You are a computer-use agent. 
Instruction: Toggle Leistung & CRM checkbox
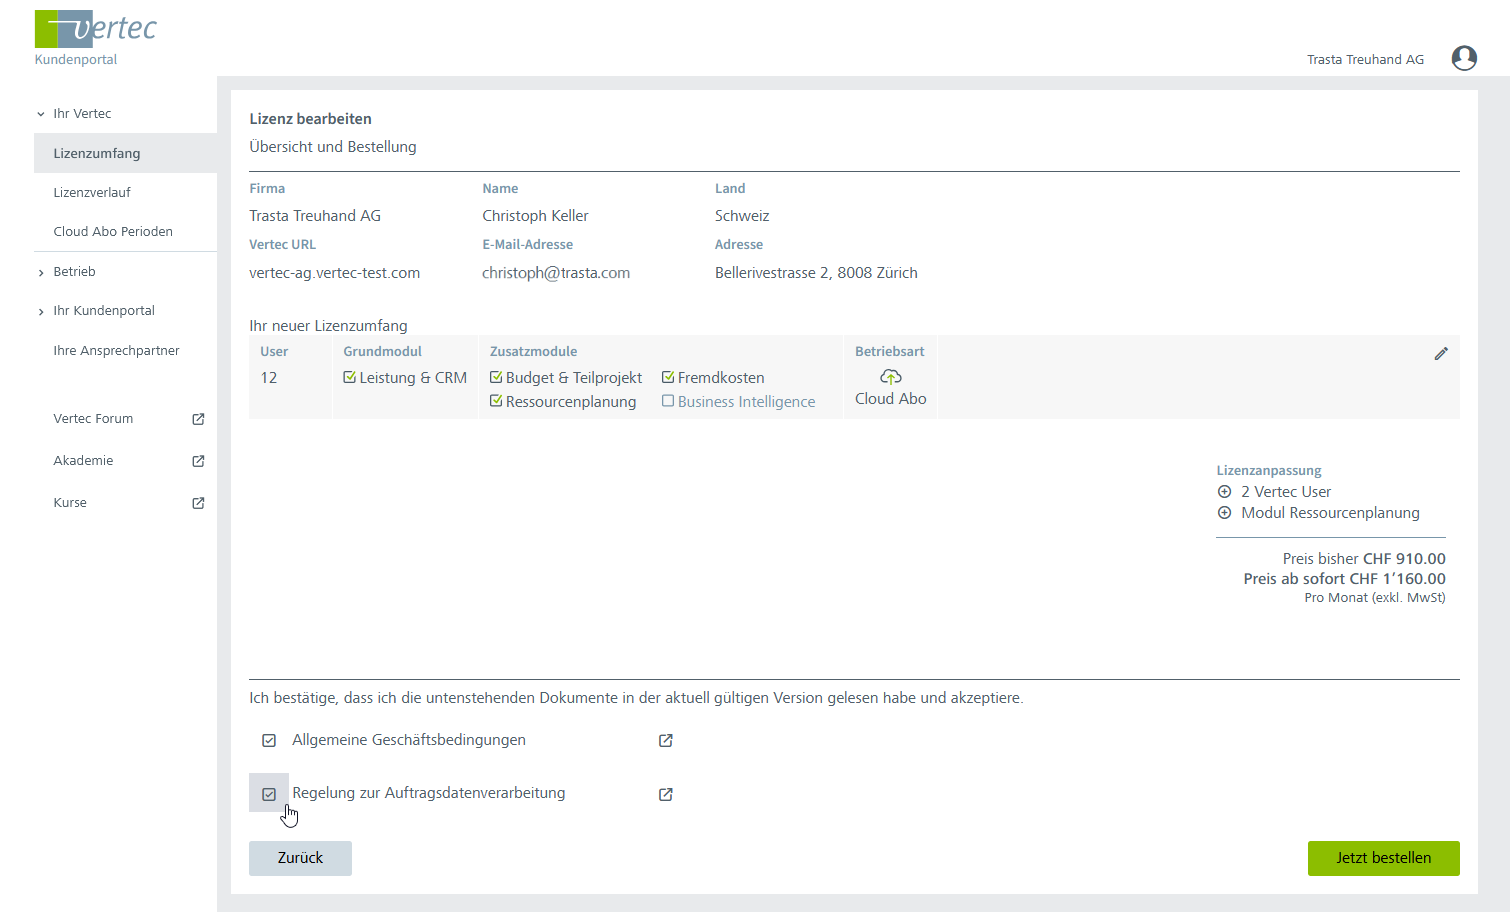(350, 377)
